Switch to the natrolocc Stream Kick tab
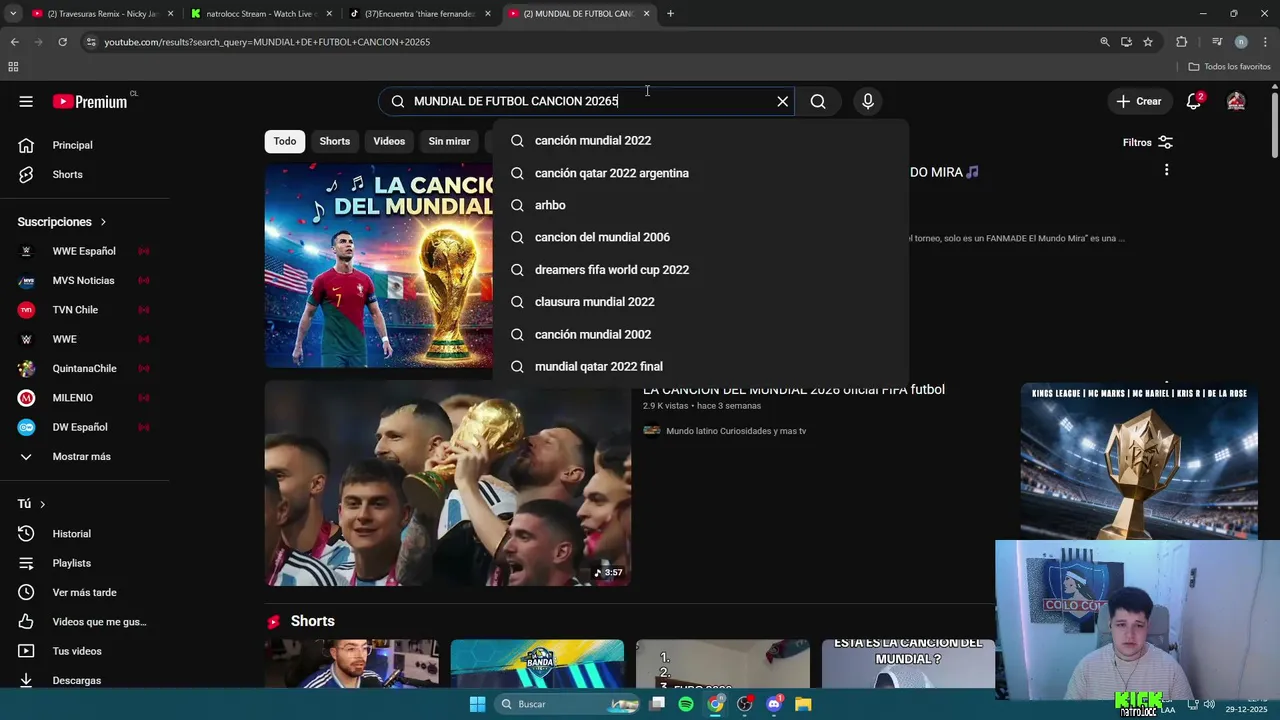The image size is (1280, 720). click(x=262, y=14)
